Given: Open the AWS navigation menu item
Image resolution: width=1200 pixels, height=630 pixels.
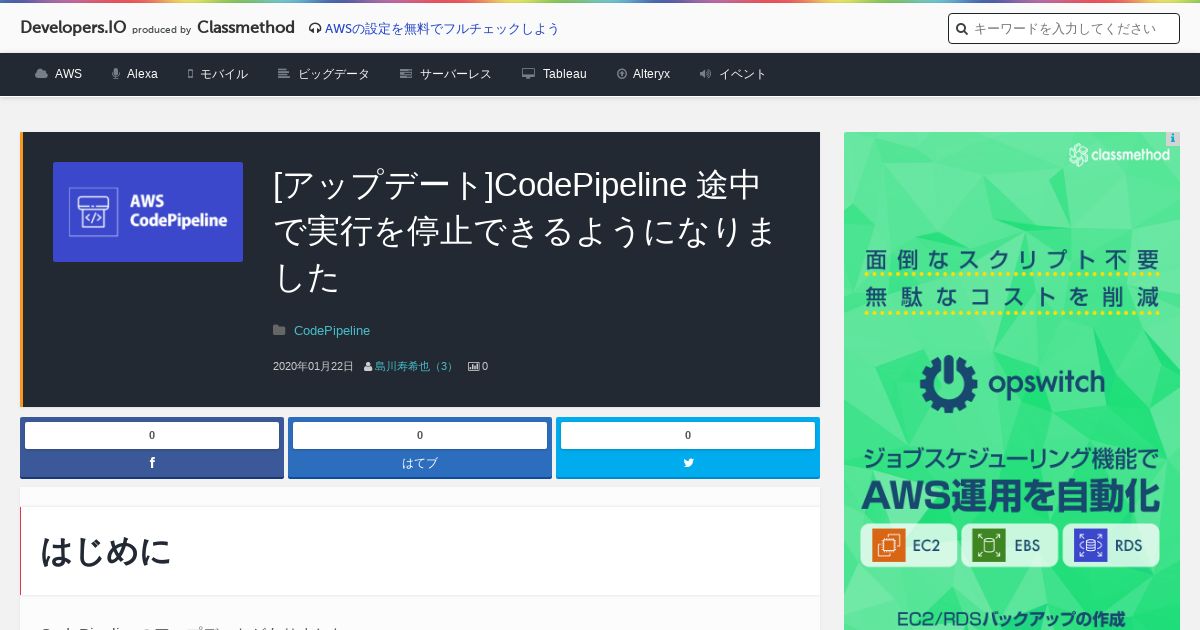Looking at the screenshot, I should 68,74.
